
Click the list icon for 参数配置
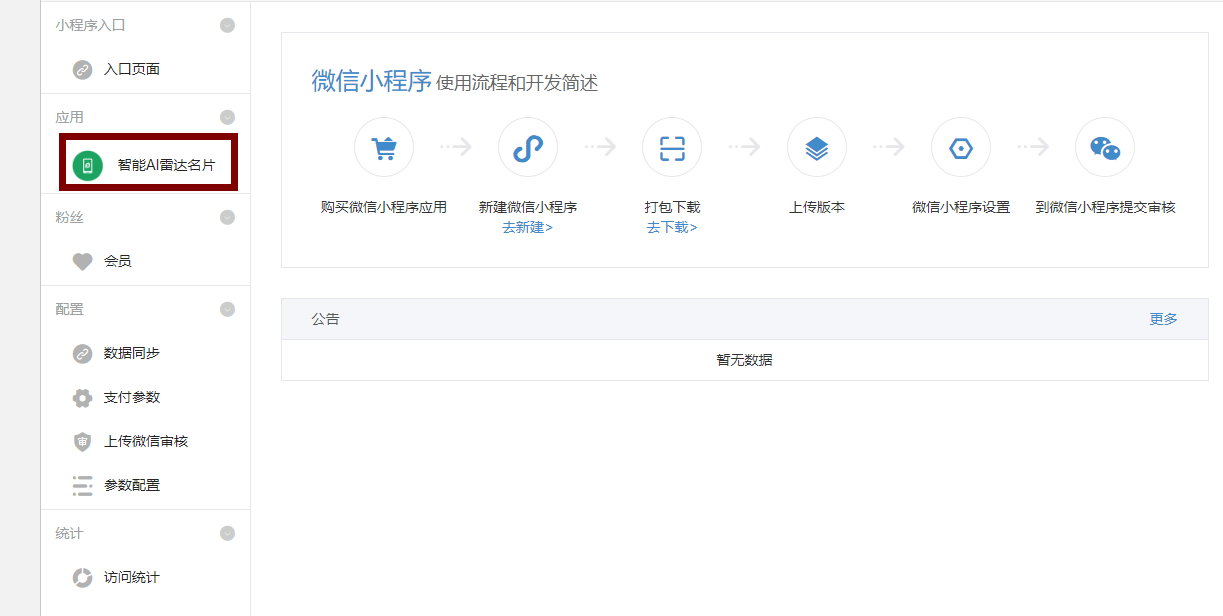[x=83, y=486]
